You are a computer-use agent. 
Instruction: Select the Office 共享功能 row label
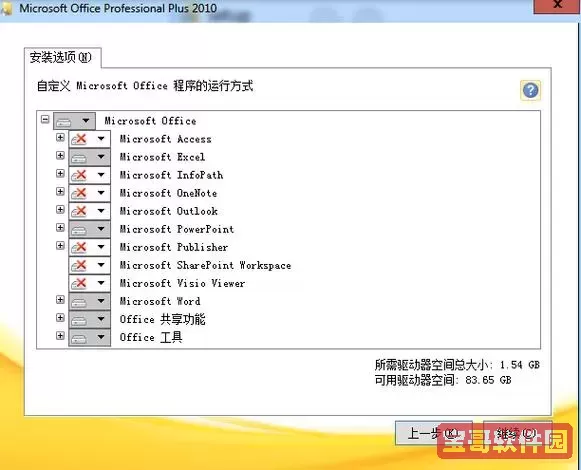(162, 320)
